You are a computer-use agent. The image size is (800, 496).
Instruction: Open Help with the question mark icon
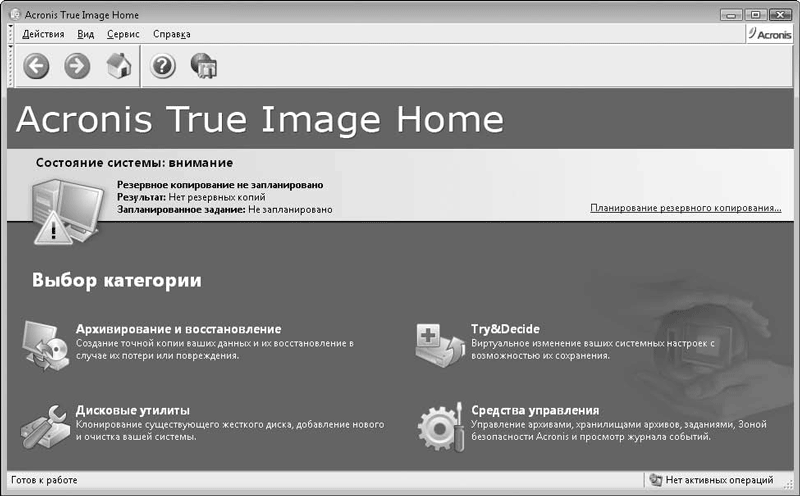[x=163, y=66]
